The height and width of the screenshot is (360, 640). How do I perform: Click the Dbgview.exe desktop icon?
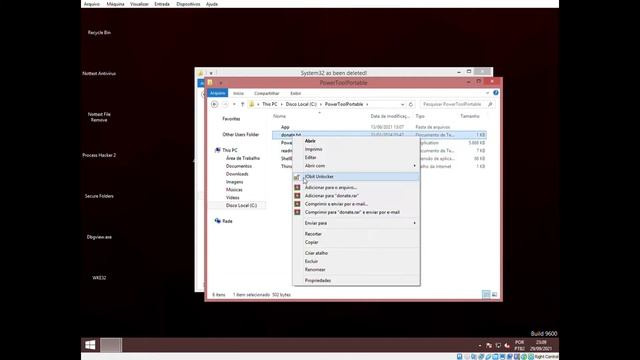click(x=99, y=237)
